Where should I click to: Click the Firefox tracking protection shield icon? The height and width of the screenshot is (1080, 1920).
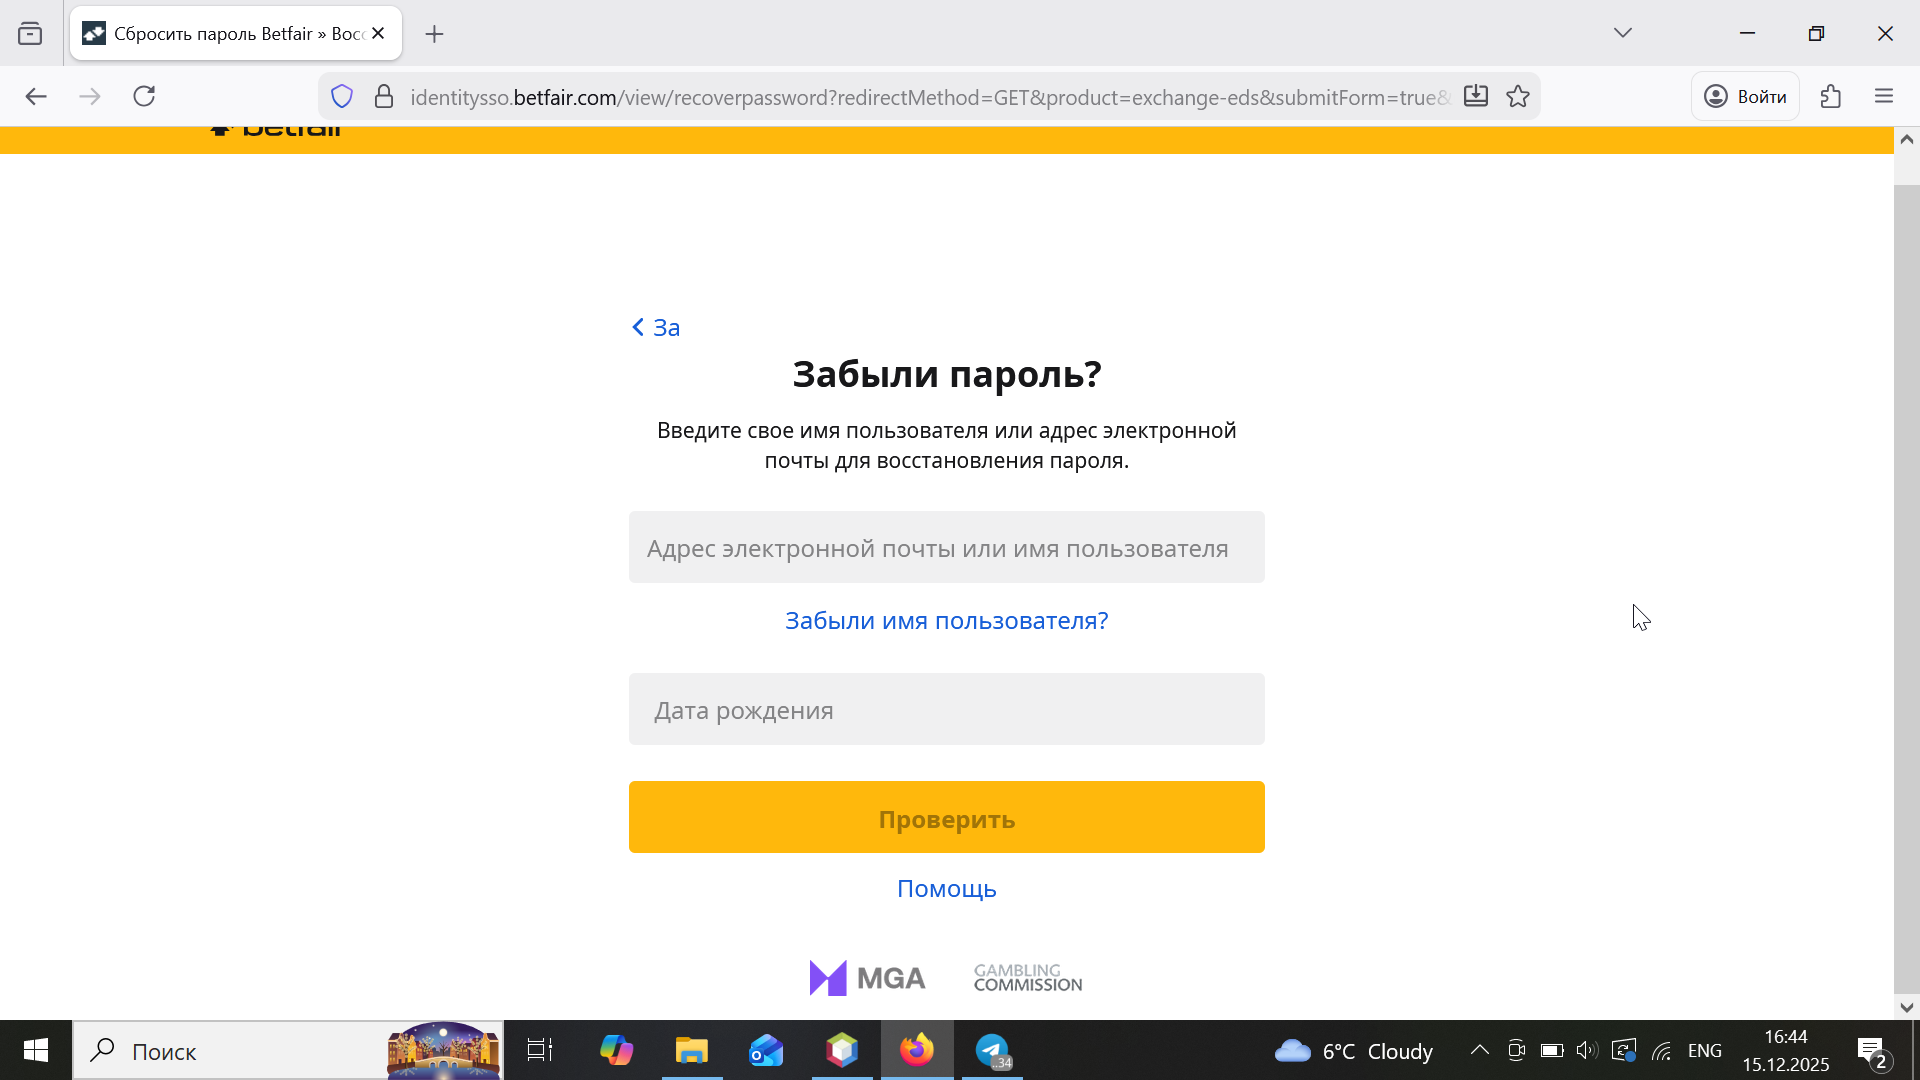(342, 97)
